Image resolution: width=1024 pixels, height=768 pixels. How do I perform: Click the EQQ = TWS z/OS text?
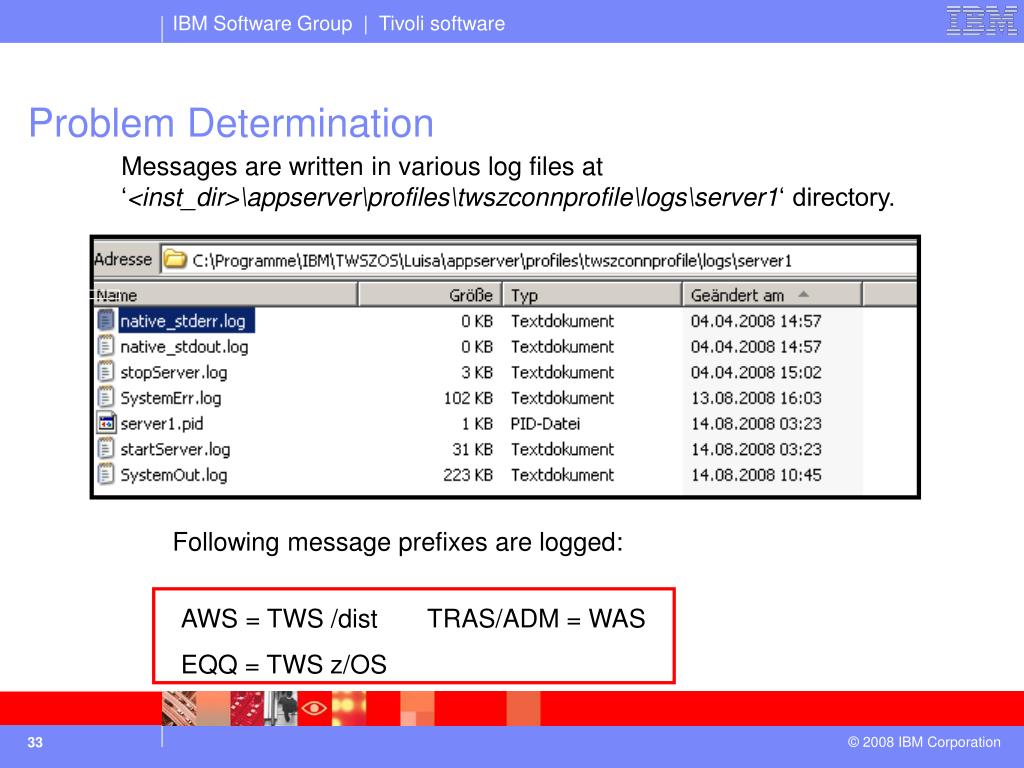[284, 664]
